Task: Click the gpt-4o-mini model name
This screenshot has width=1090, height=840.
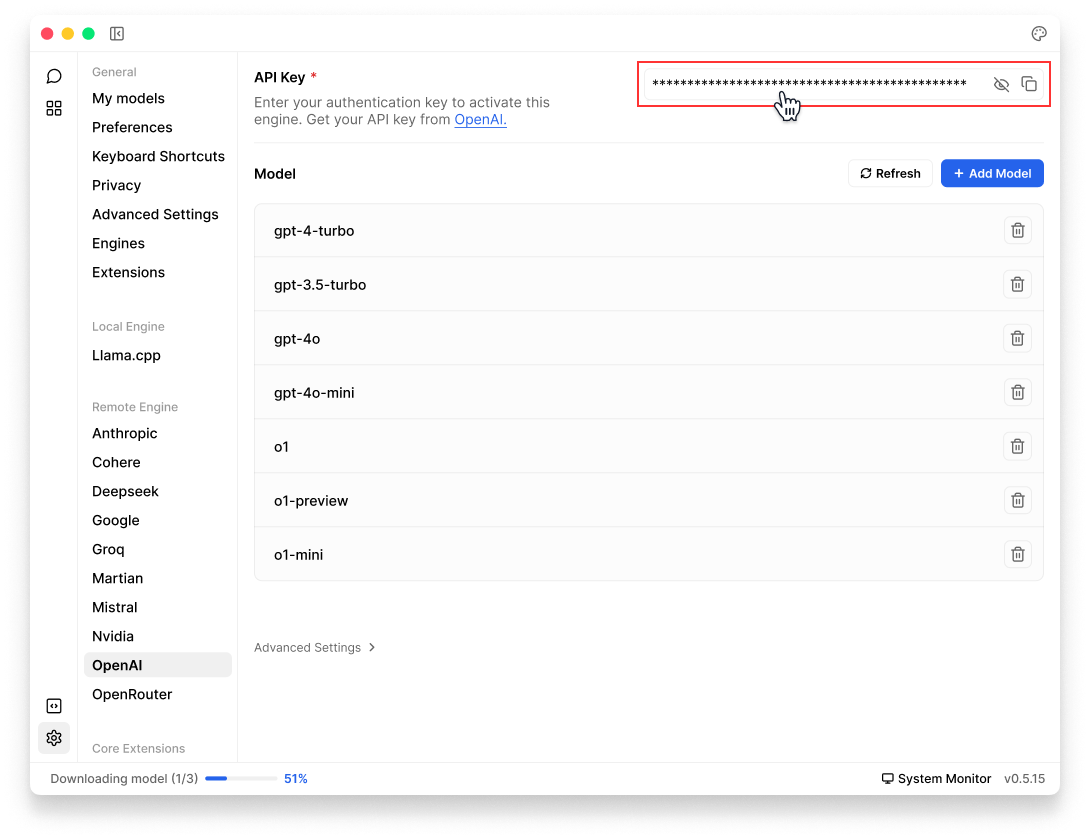Action: [x=314, y=393]
